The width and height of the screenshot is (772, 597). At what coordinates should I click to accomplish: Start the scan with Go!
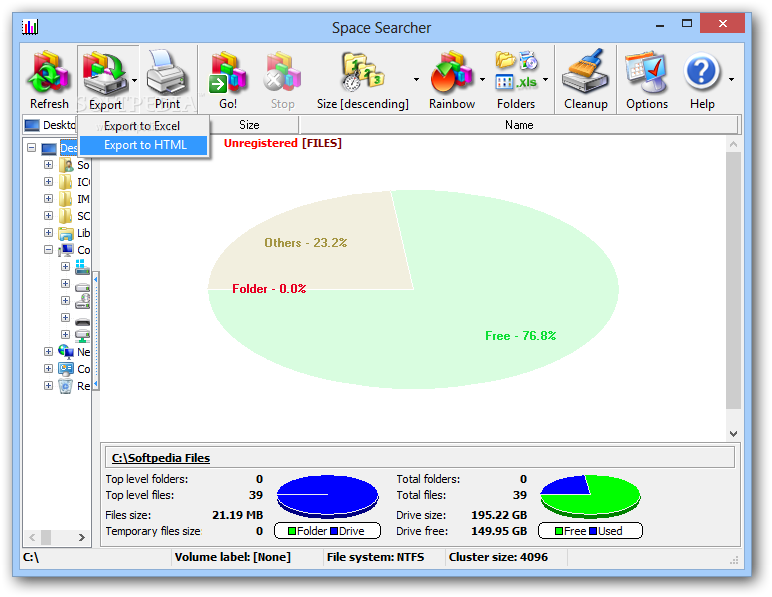point(227,73)
